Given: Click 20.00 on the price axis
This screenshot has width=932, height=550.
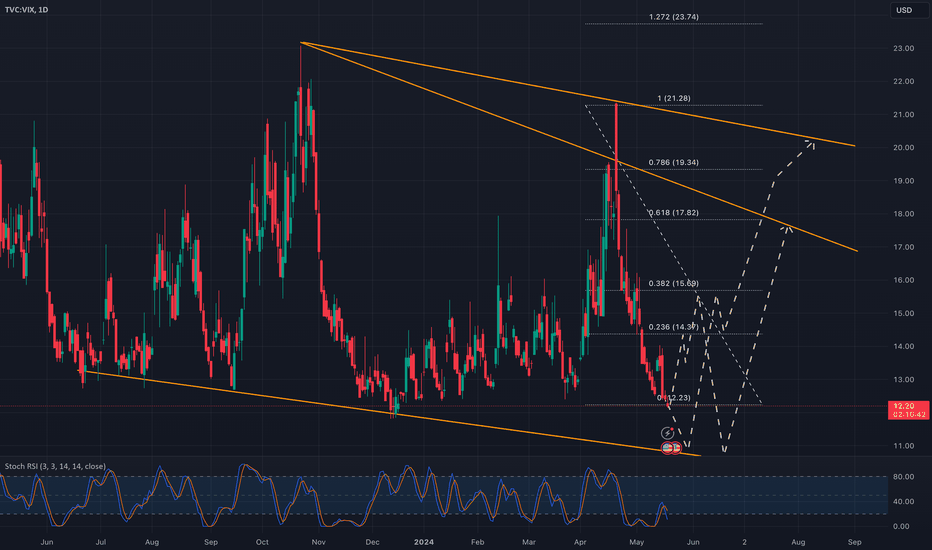Looking at the screenshot, I should (903, 148).
